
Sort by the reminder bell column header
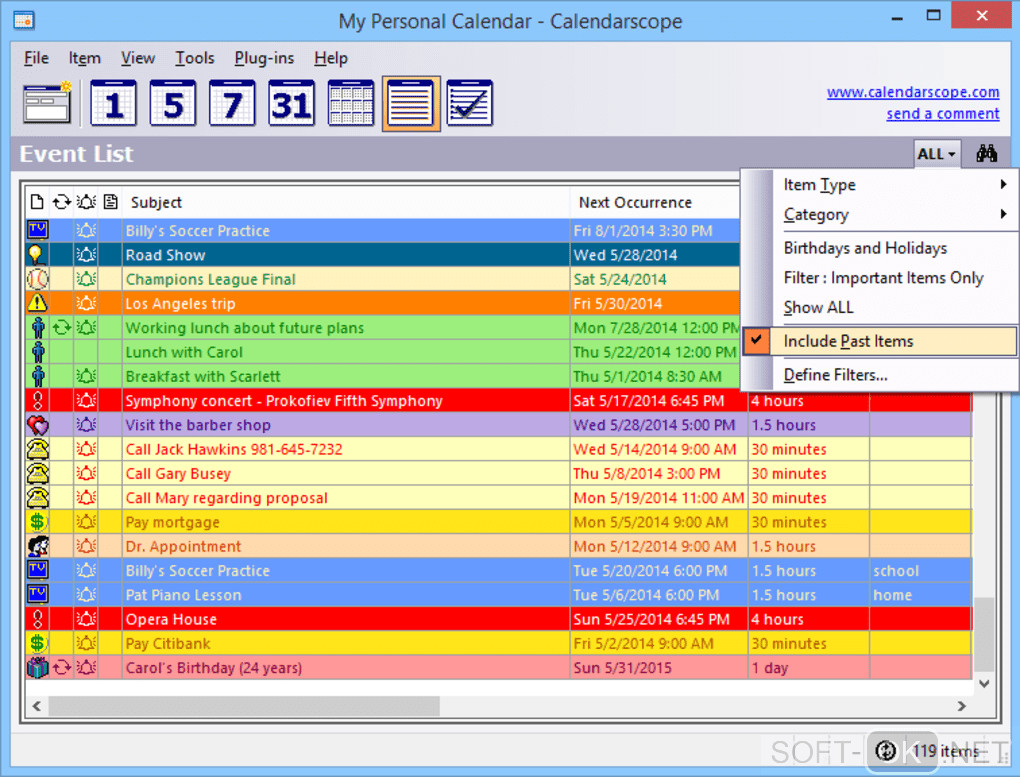(x=86, y=202)
